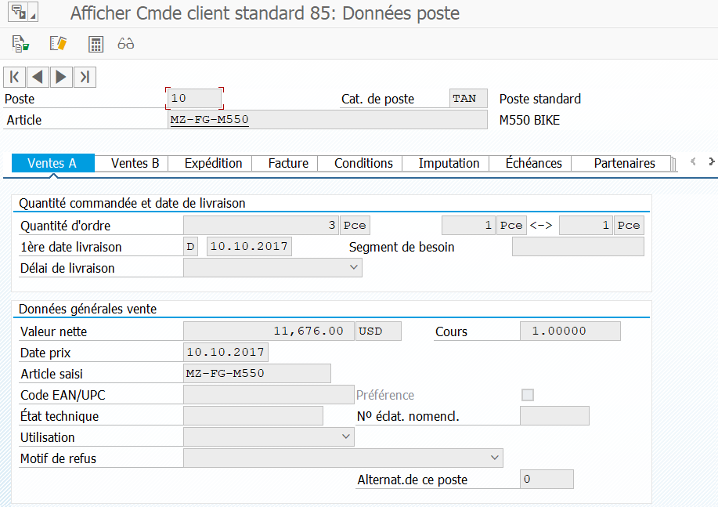Viewport: 718px width, 508px height.
Task: Expand the Délai de livraison dropdown
Action: point(354,268)
